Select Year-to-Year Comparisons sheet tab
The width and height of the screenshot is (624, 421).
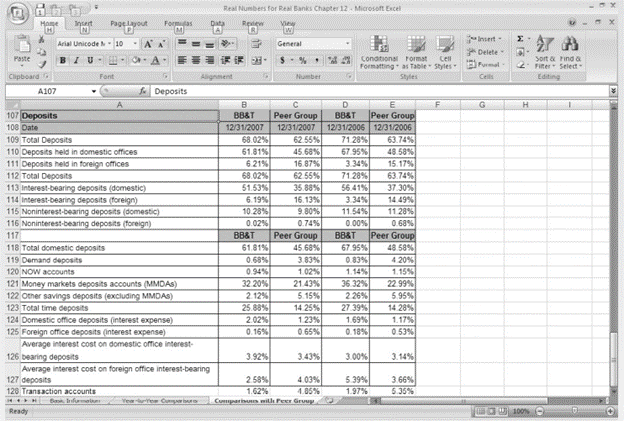(x=159, y=401)
